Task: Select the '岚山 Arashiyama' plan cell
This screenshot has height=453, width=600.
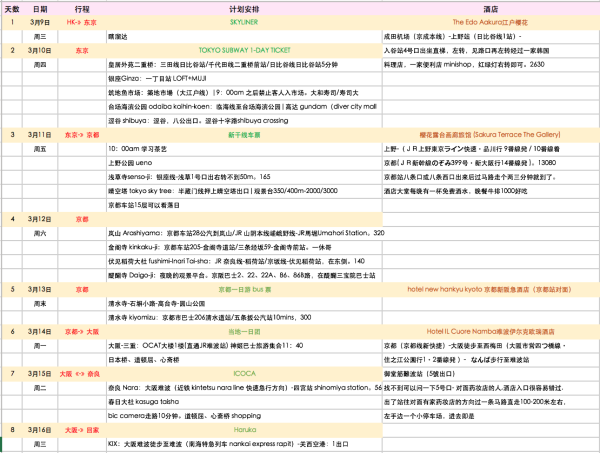Action: (x=244, y=233)
